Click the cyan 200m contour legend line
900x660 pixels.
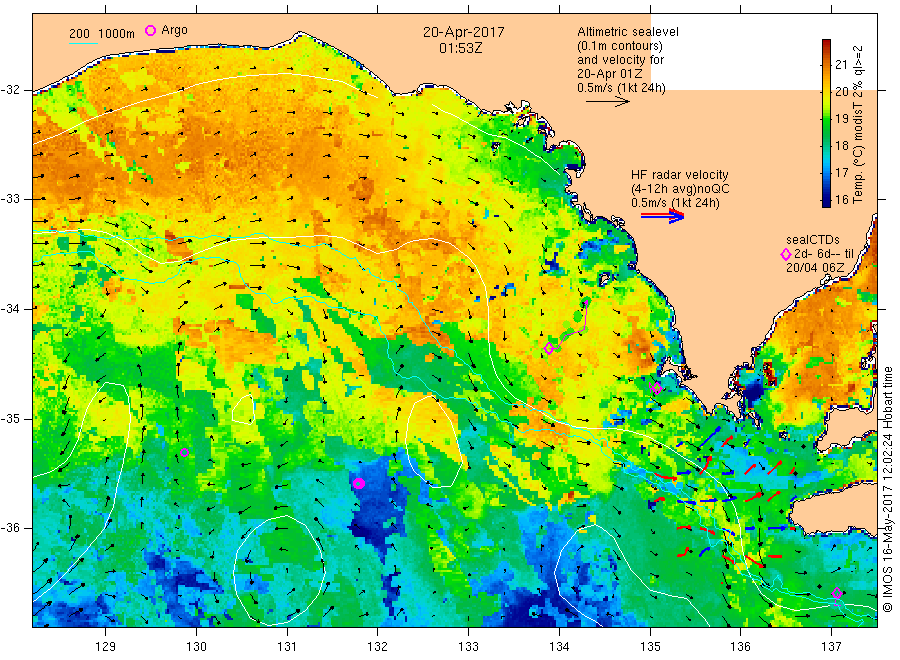tap(83, 42)
